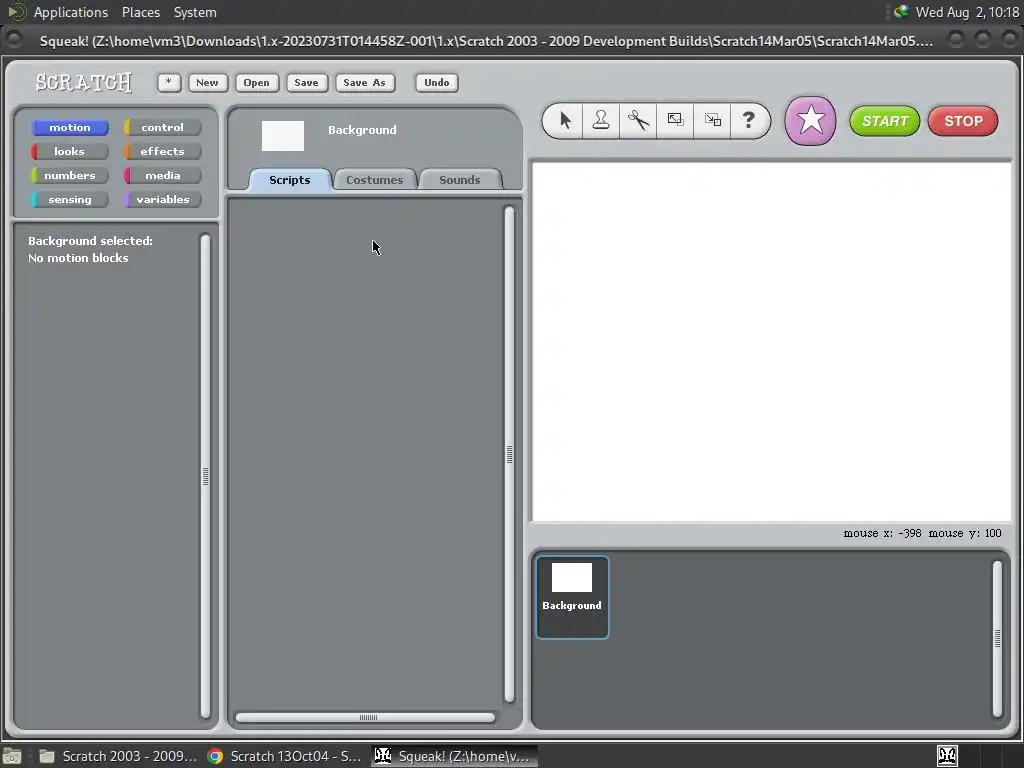Click the 'Background selected:' text
This screenshot has height=768, width=1024.
(90, 241)
